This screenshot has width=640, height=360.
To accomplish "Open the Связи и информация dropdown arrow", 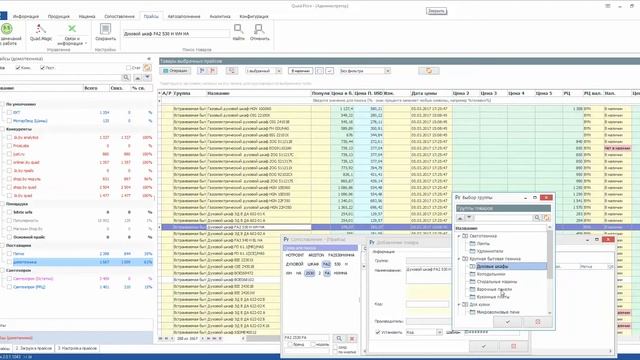I will coord(86,43).
